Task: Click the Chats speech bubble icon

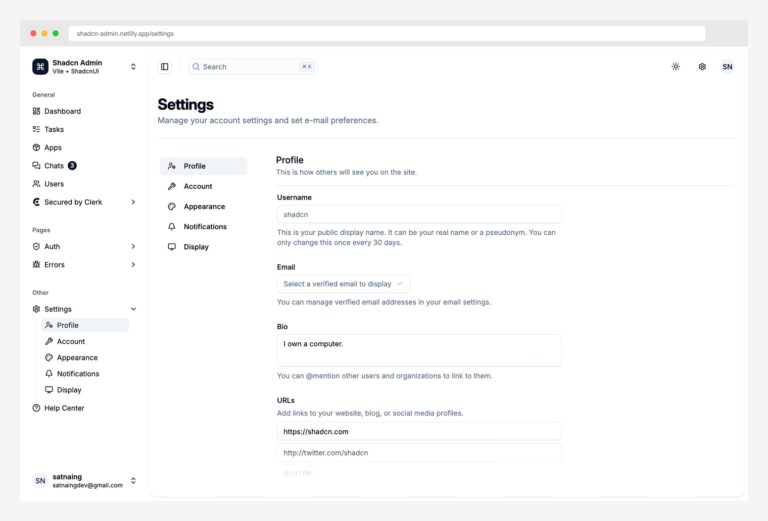Action: tap(36, 166)
